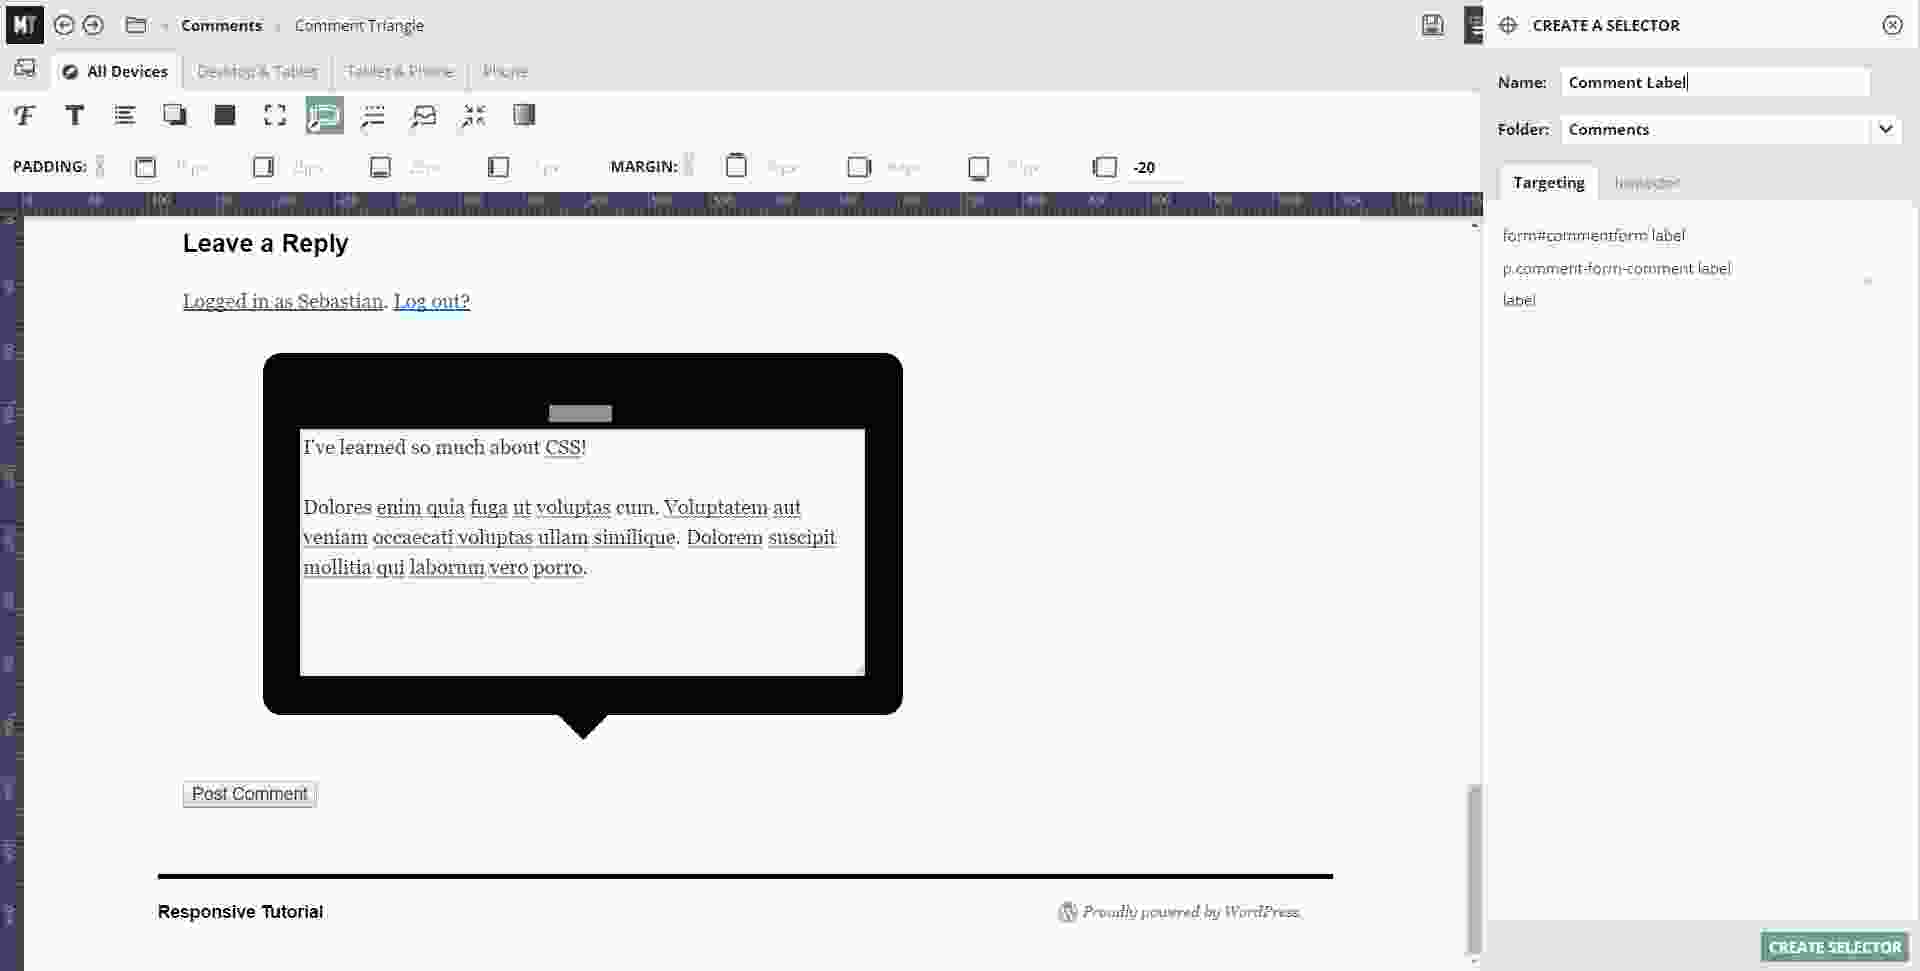This screenshot has width=1920, height=971.
Task: Open the List styling group icon
Action: coord(124,116)
